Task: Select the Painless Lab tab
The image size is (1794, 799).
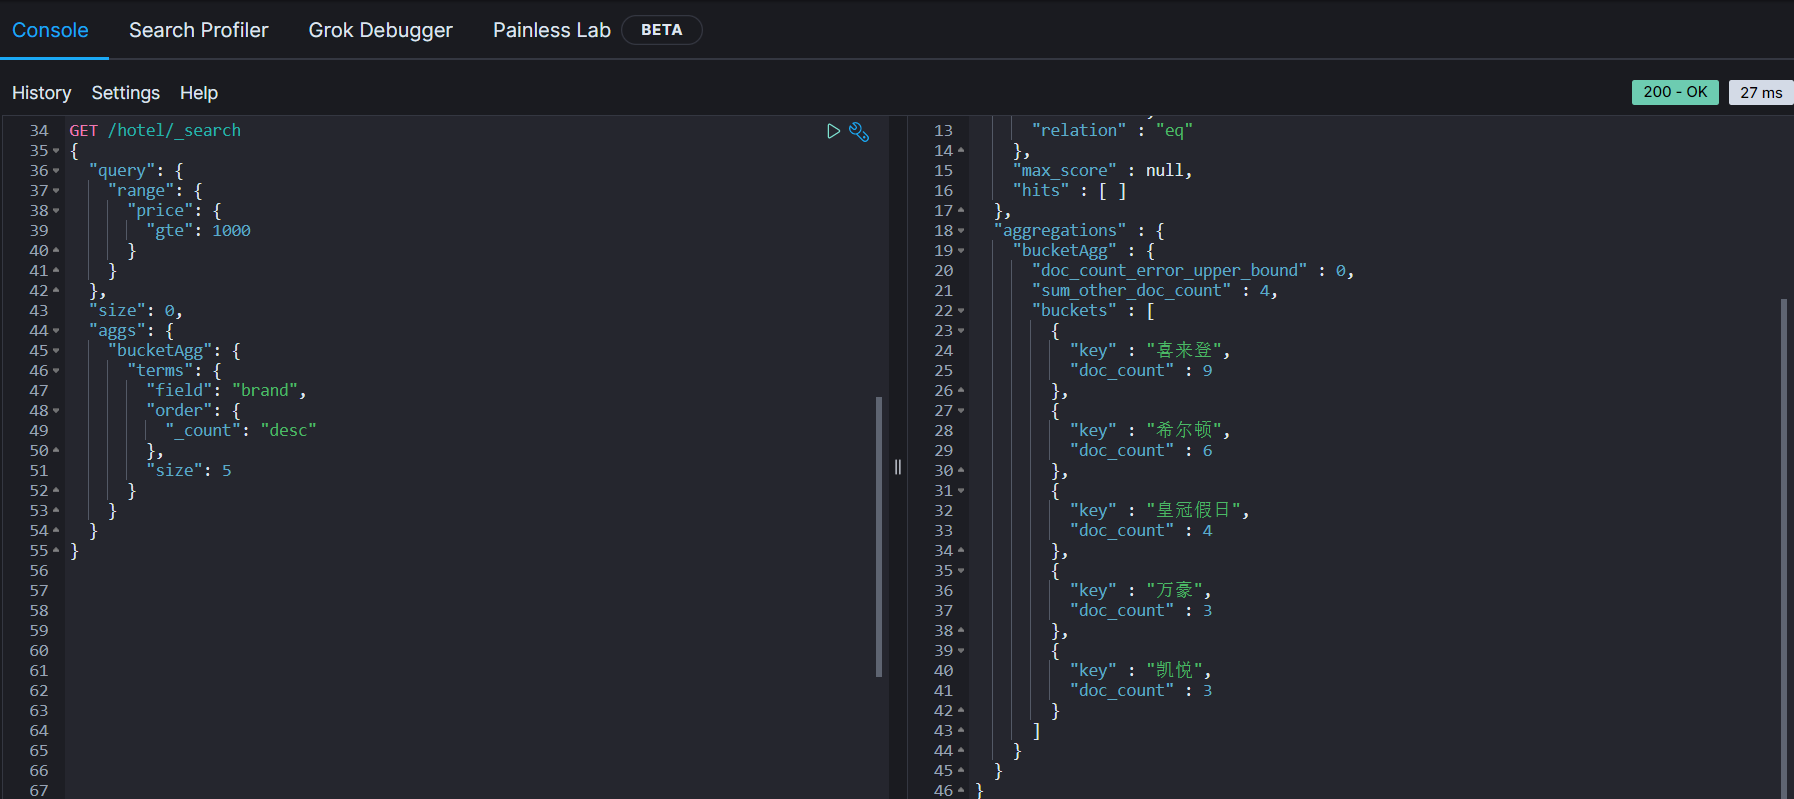Action: coord(551,30)
